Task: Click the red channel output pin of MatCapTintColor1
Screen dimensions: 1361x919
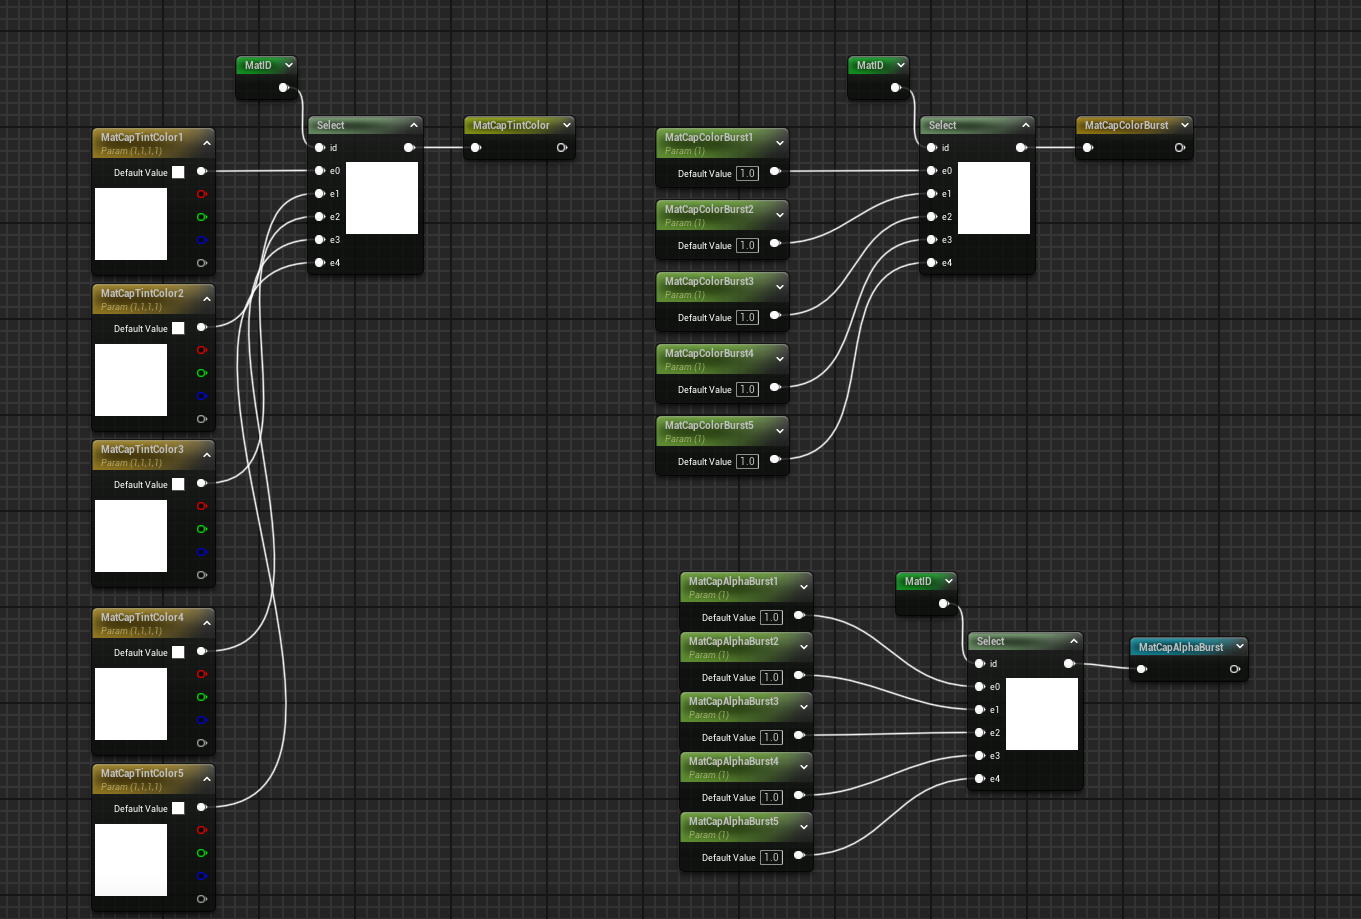Action: point(202,194)
